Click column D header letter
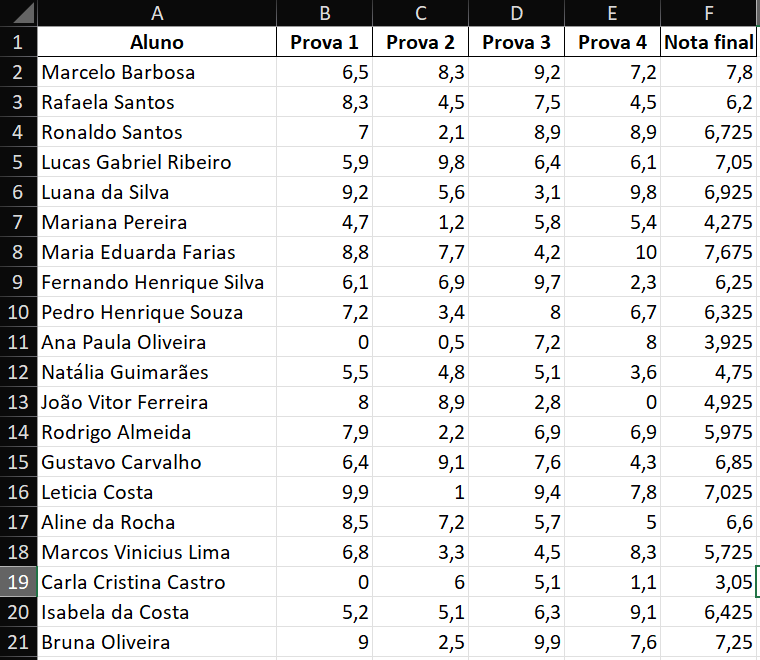 (516, 13)
